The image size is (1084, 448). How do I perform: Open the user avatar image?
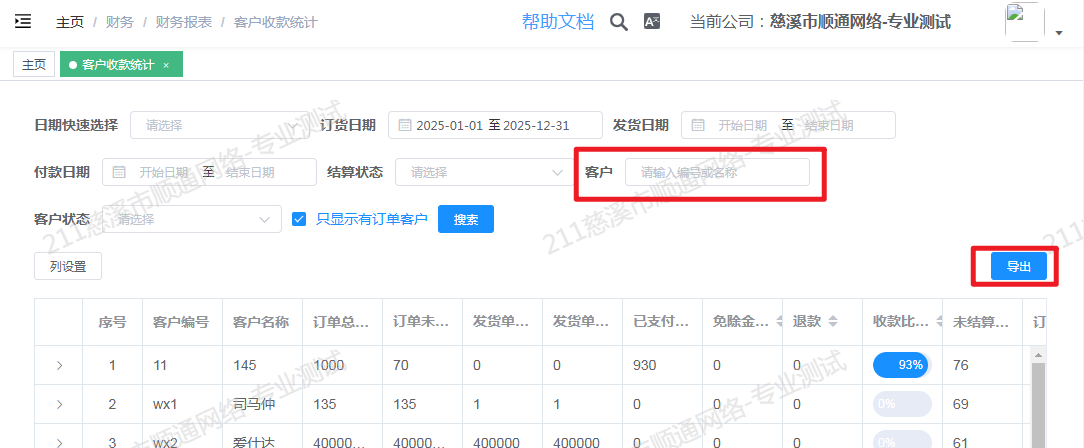click(x=1024, y=22)
